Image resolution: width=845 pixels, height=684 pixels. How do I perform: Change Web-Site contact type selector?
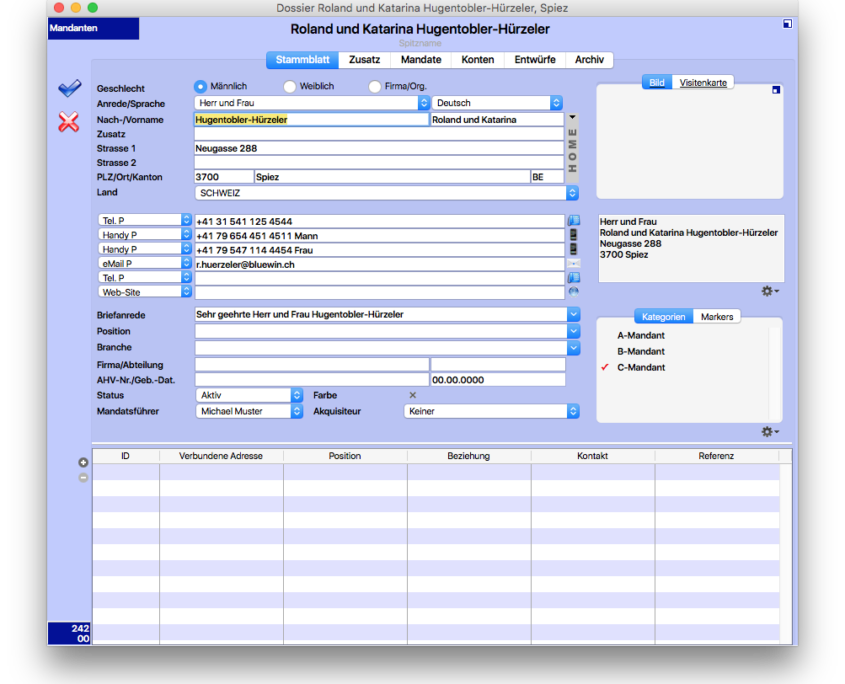click(x=144, y=292)
